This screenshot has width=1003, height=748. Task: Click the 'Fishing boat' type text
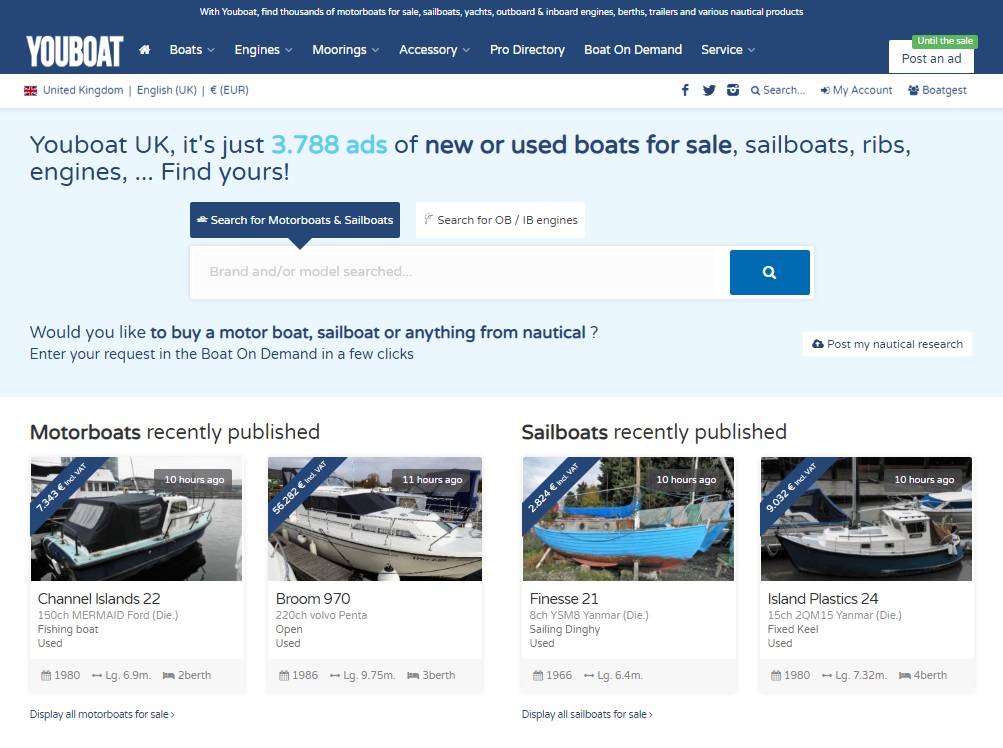tap(68, 630)
